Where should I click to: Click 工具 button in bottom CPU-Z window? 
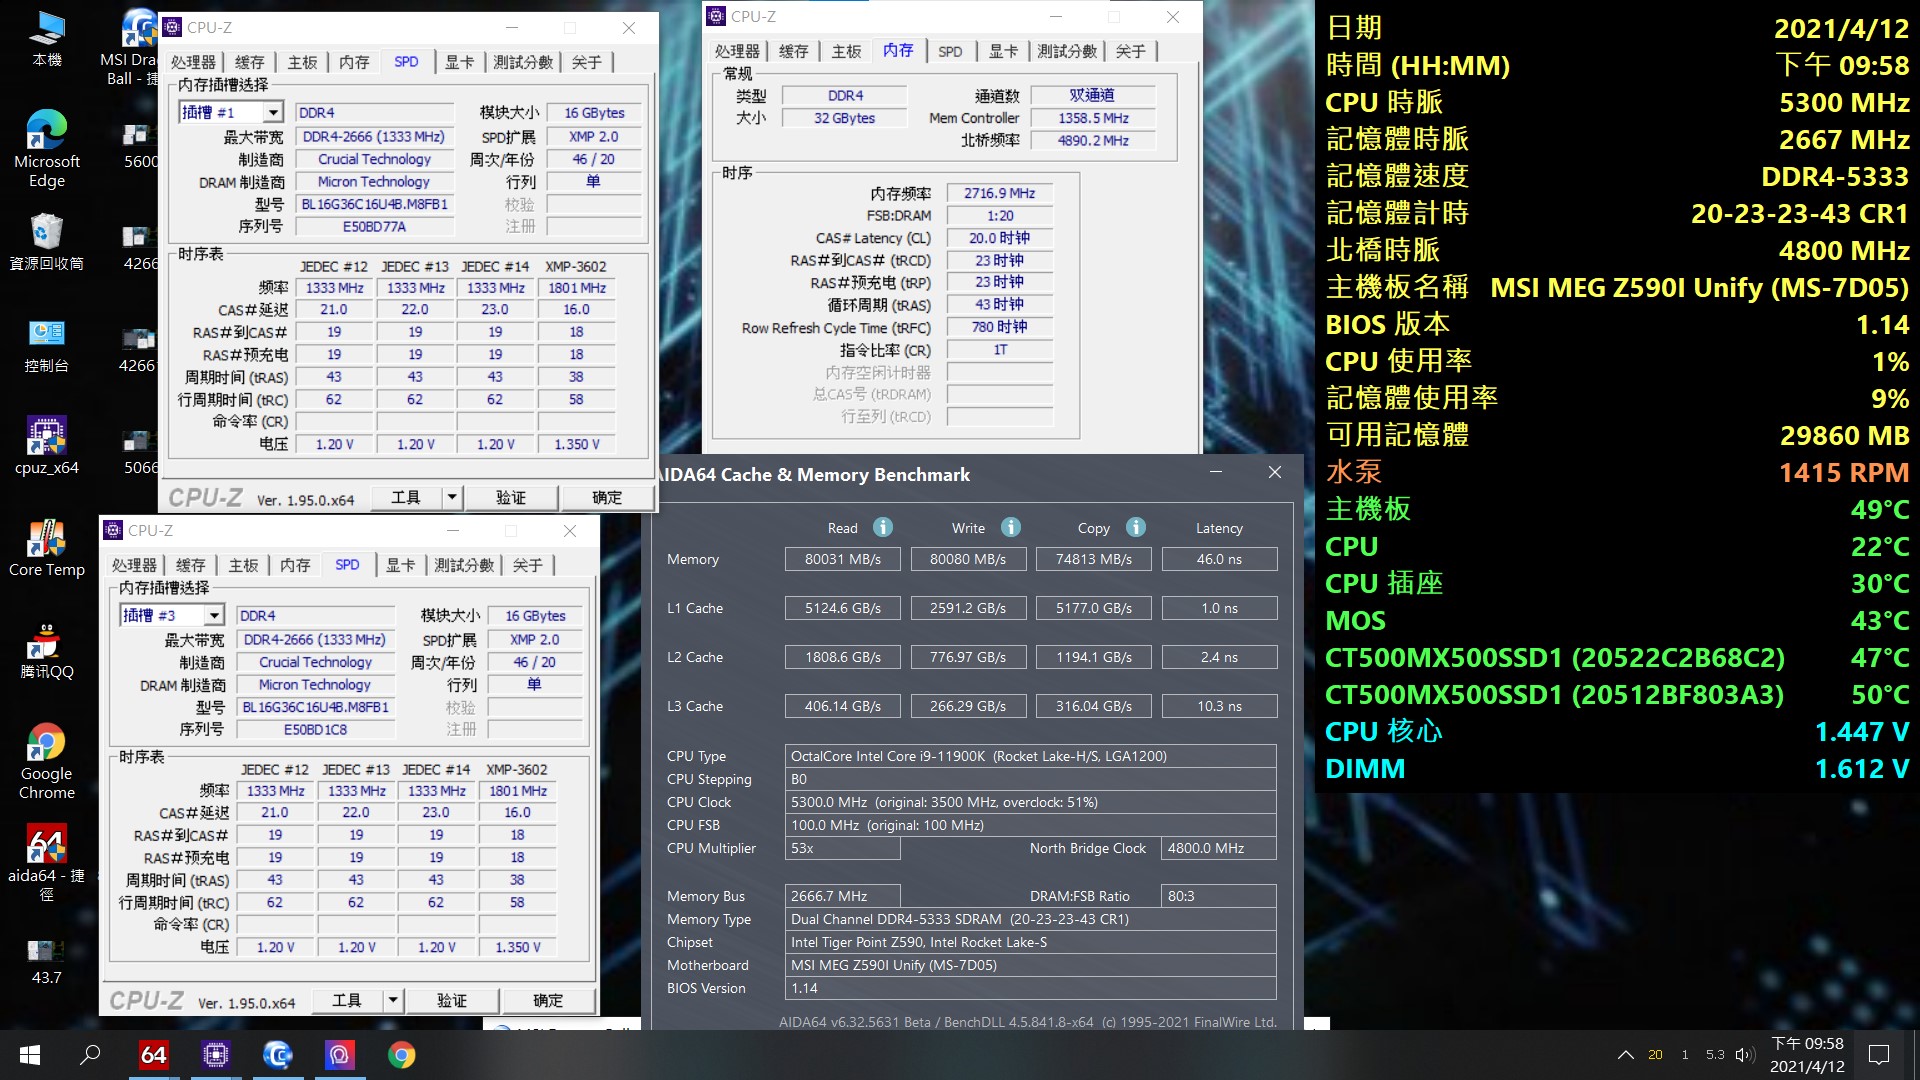pyautogui.click(x=347, y=1000)
